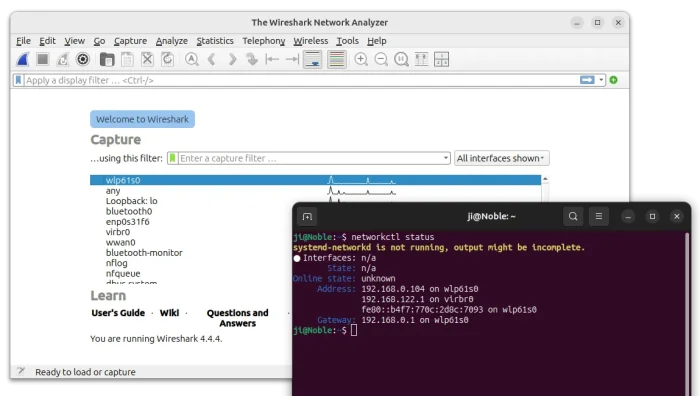Jump to last packet icon
This screenshot has height=396, width=700.
(292, 59)
